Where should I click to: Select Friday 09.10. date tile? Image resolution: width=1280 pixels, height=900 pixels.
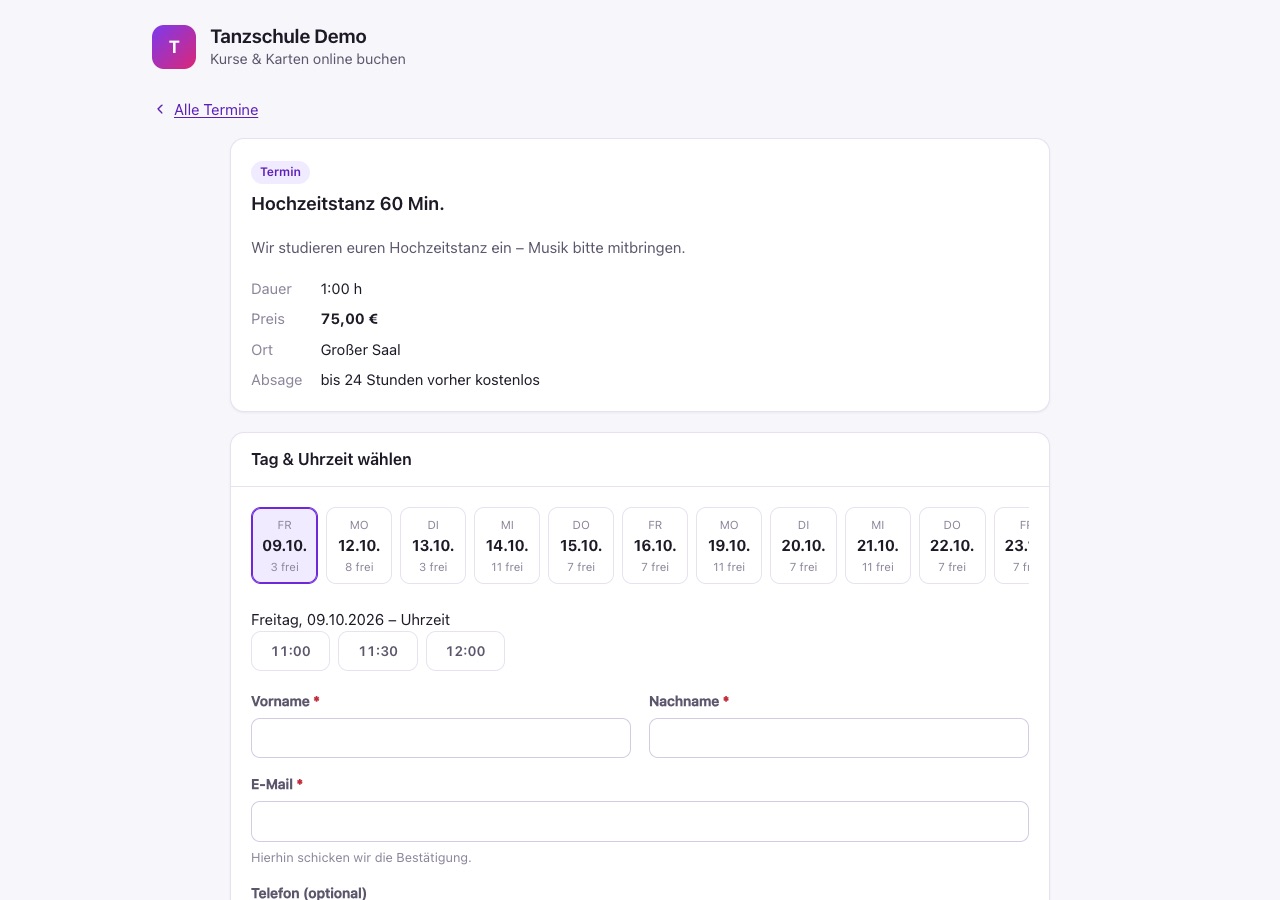(x=285, y=545)
